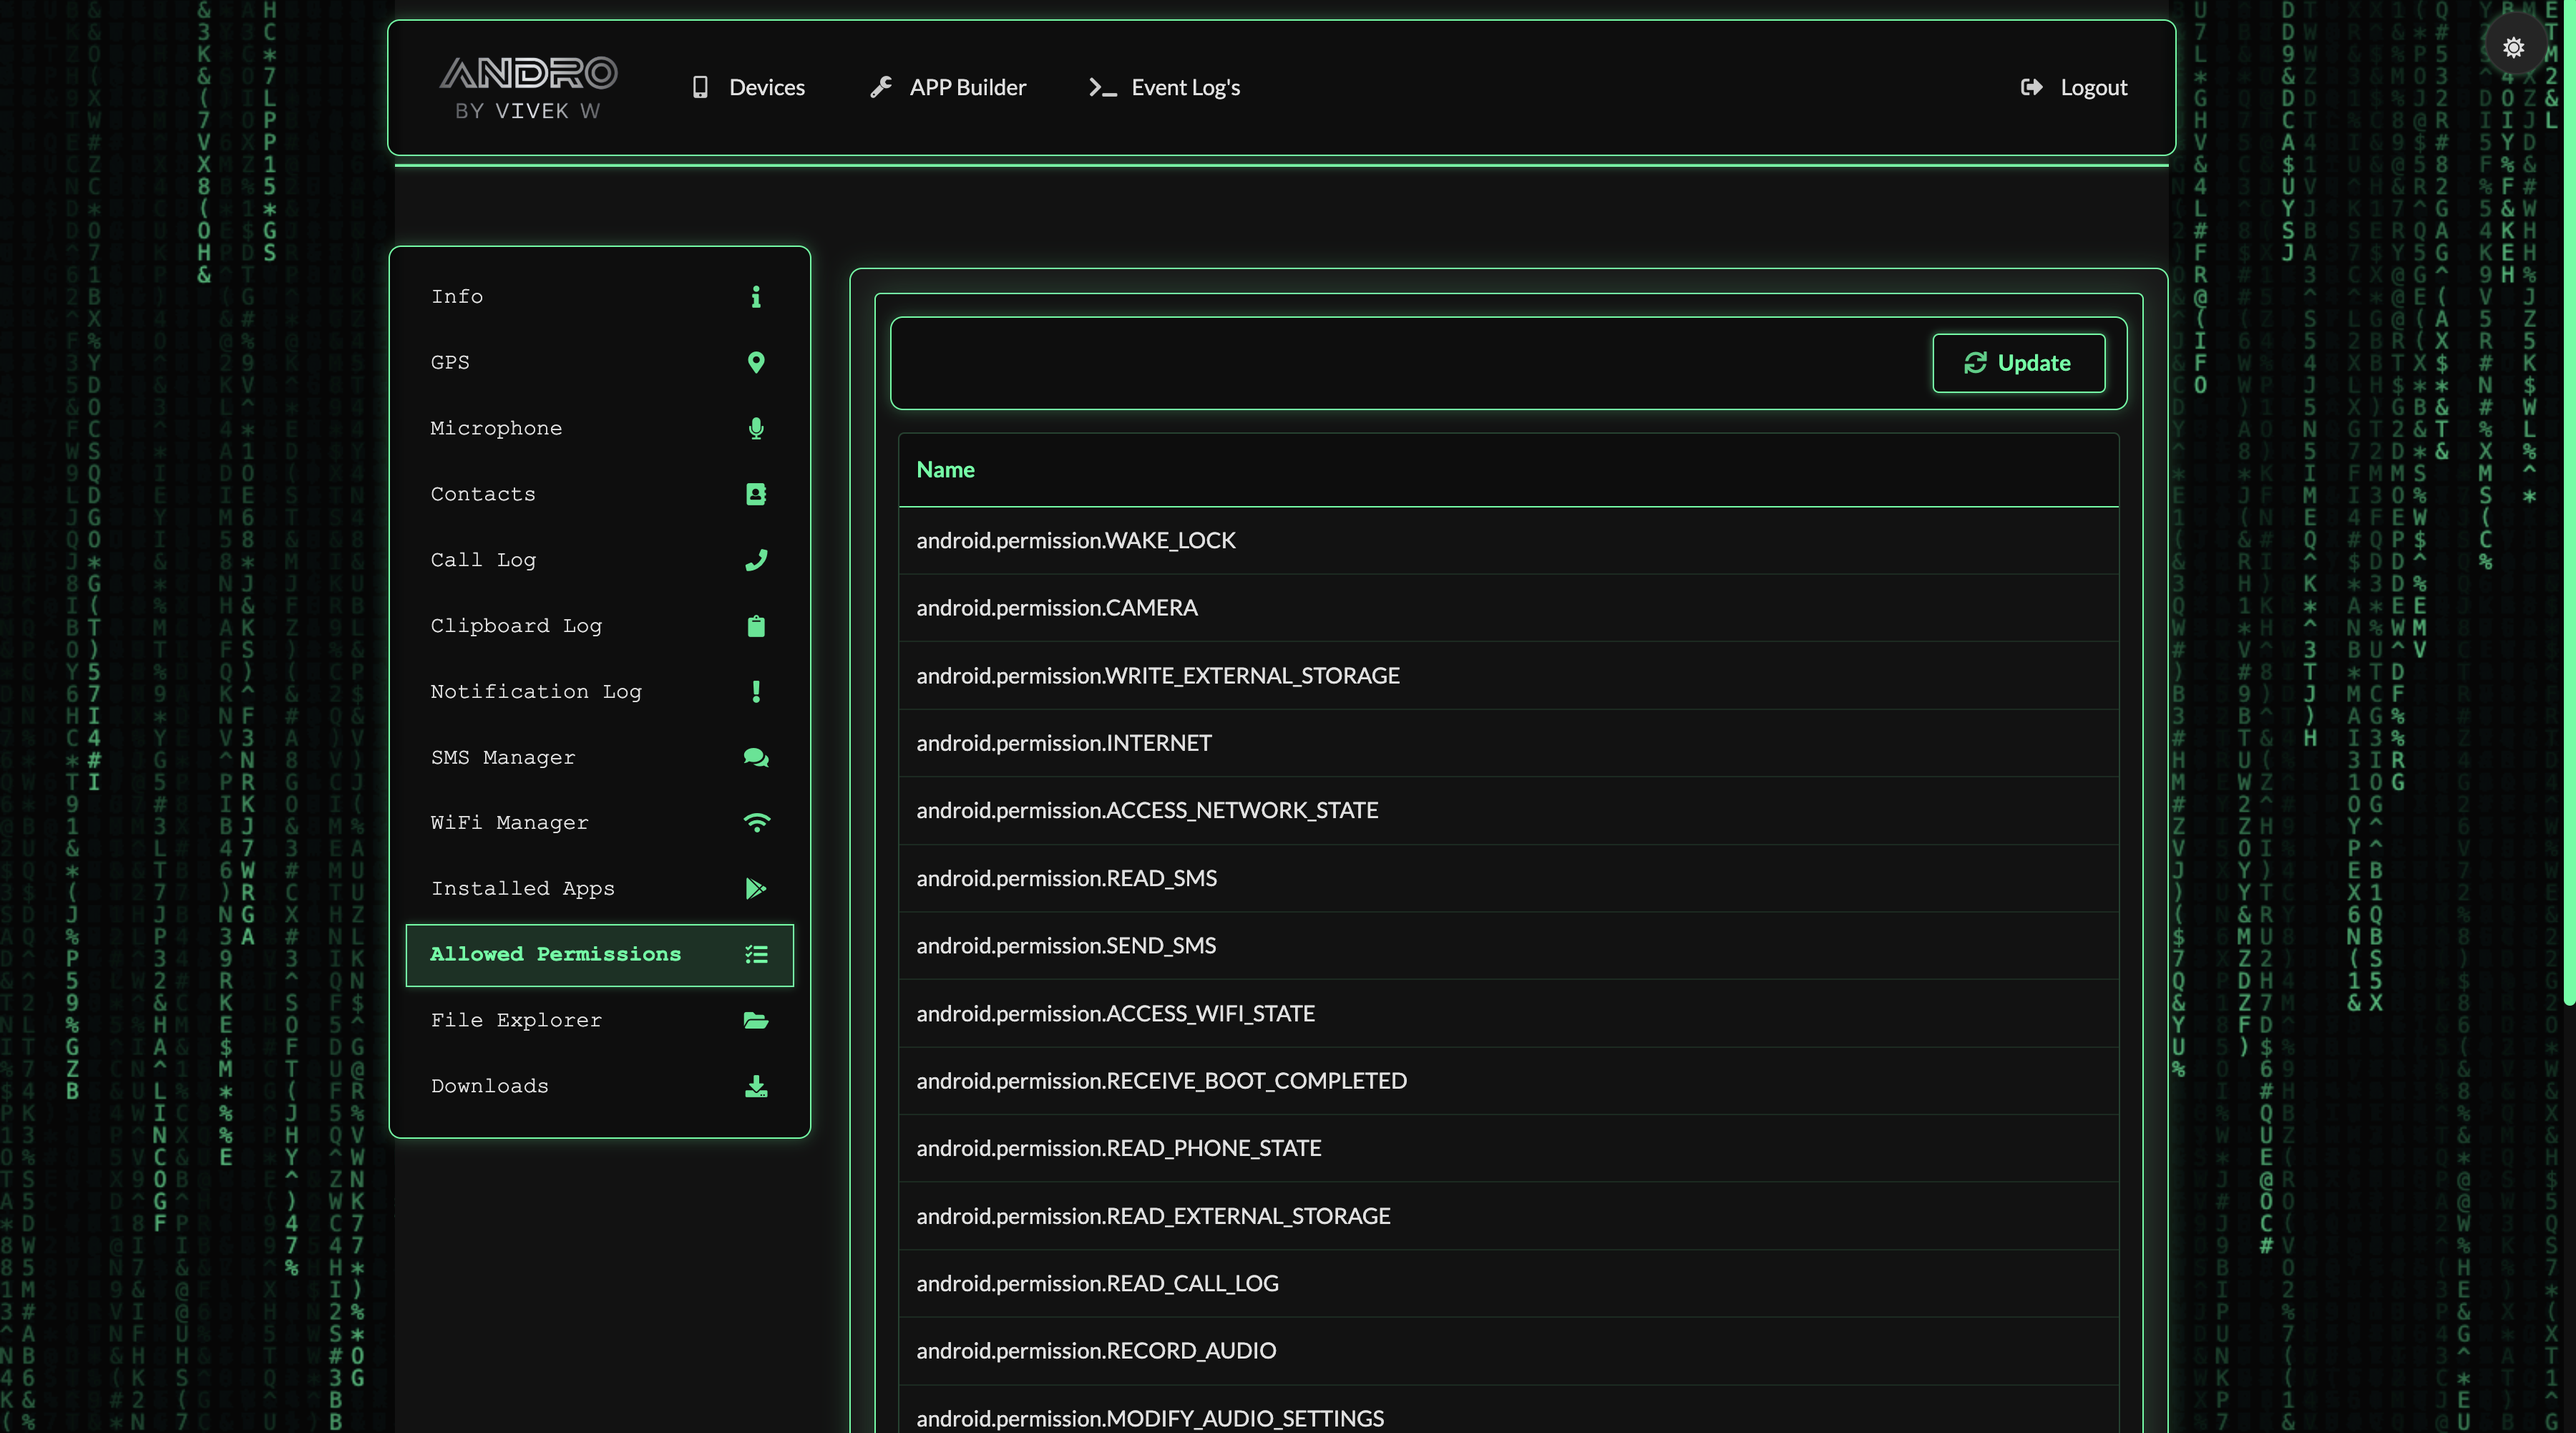Click the Downloads download icon

coord(757,1086)
